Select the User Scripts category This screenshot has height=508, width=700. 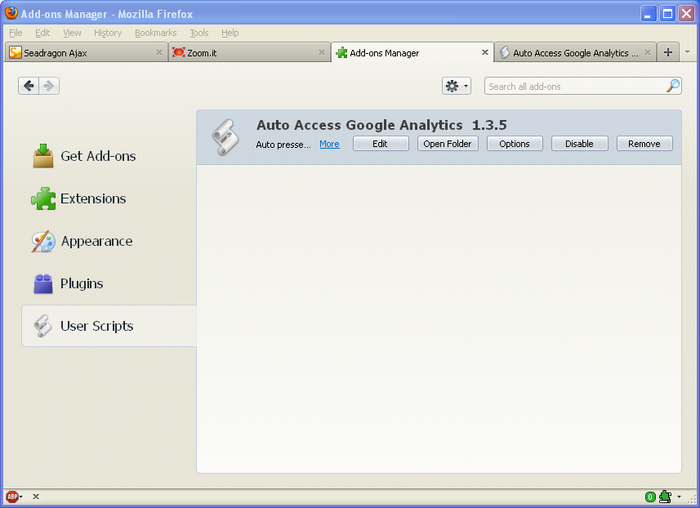pos(109,326)
